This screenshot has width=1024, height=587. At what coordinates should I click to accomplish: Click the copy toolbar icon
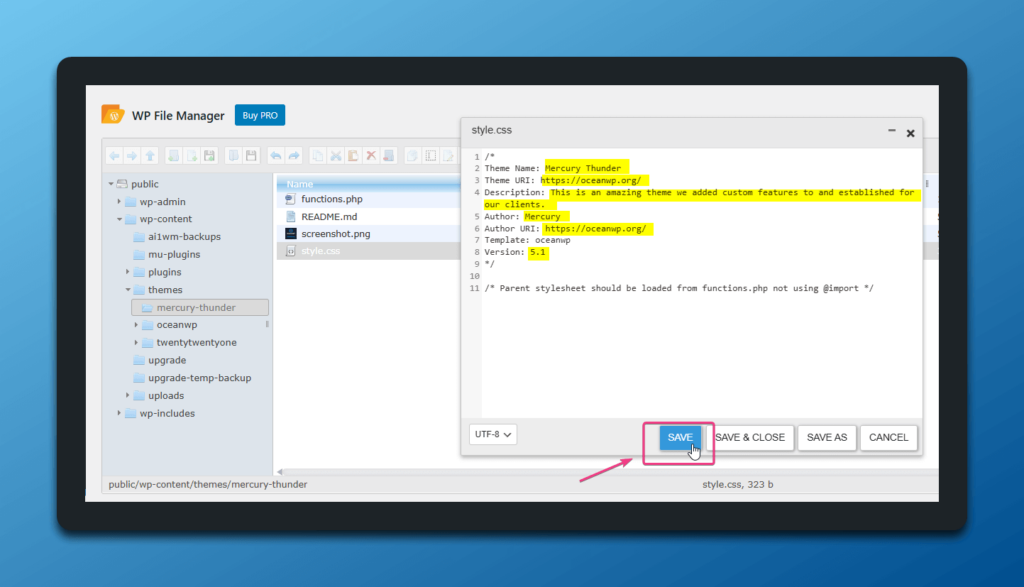pyautogui.click(x=318, y=155)
